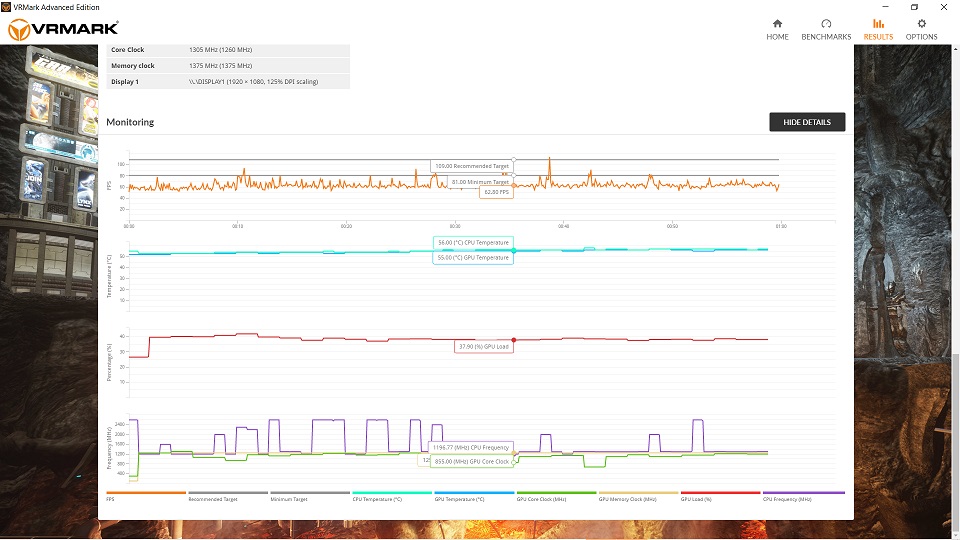The image size is (960, 540).
Task: Click the 62.30 FPS tooltip label
Action: tap(496, 192)
